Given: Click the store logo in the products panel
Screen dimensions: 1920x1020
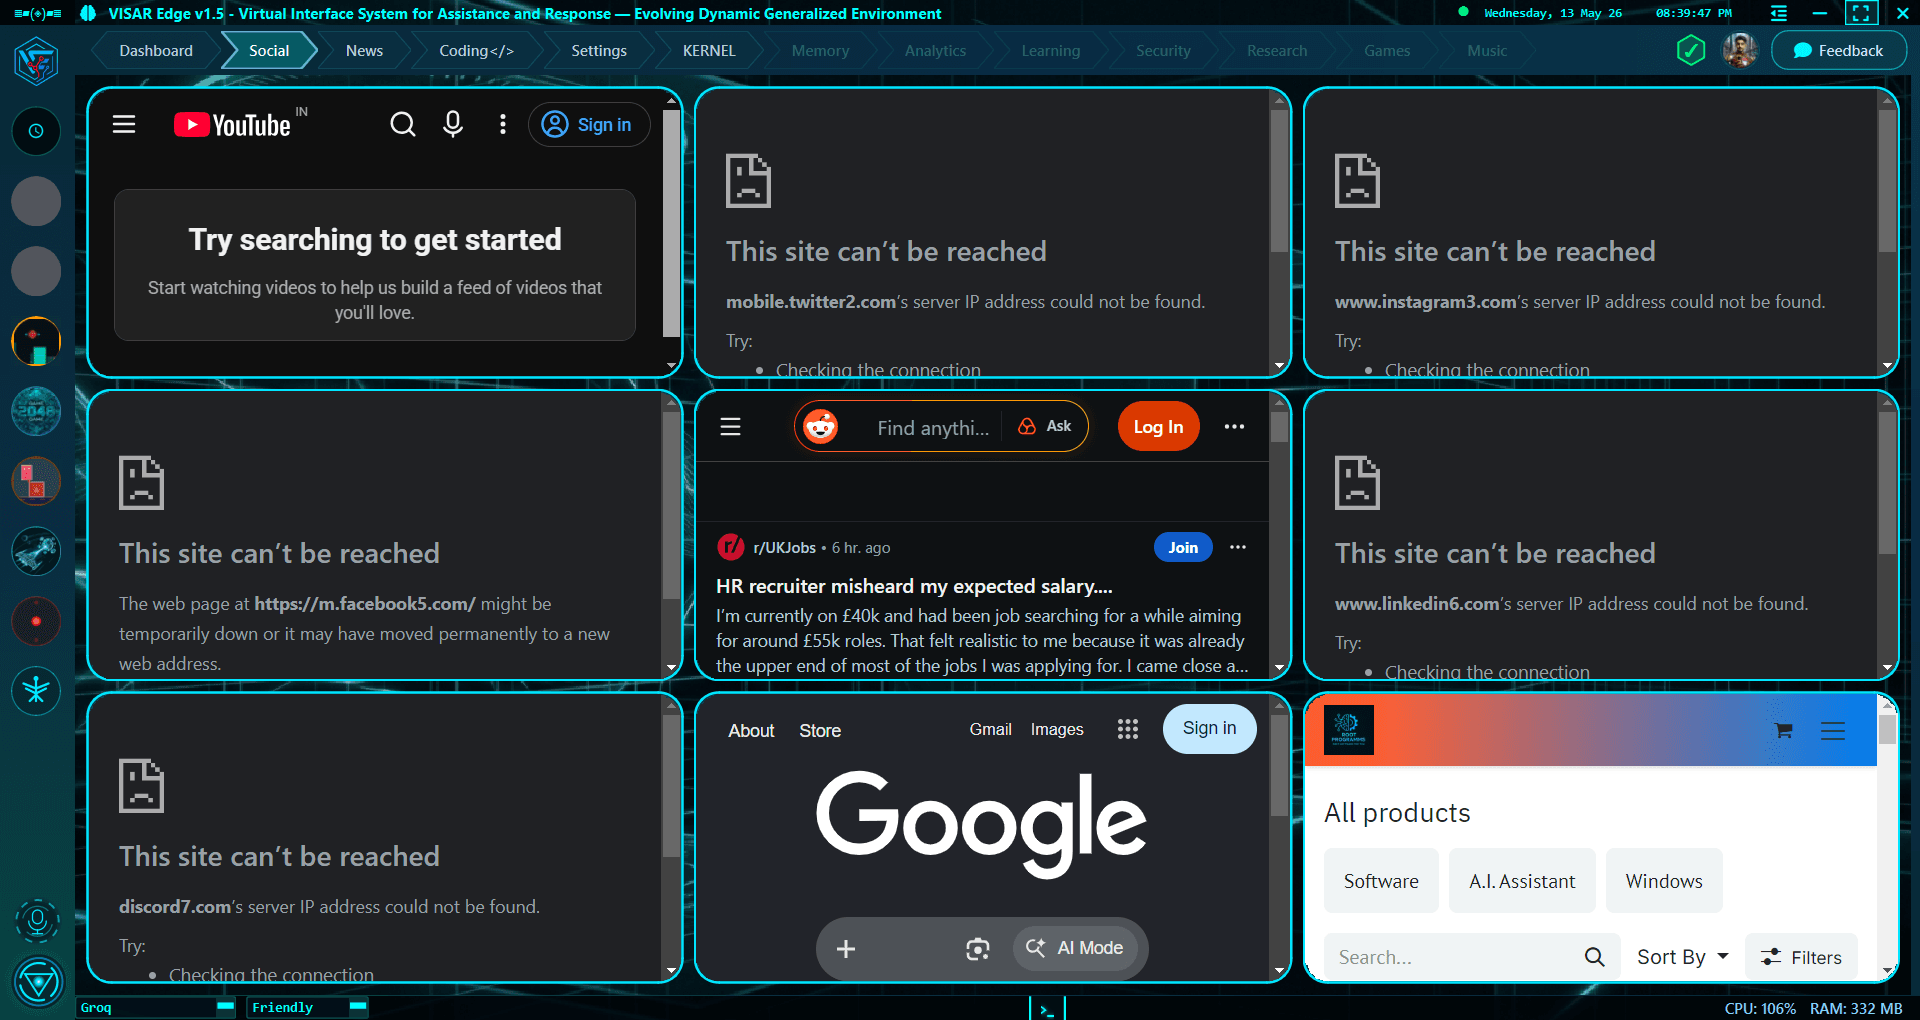Looking at the screenshot, I should pos(1349,730).
